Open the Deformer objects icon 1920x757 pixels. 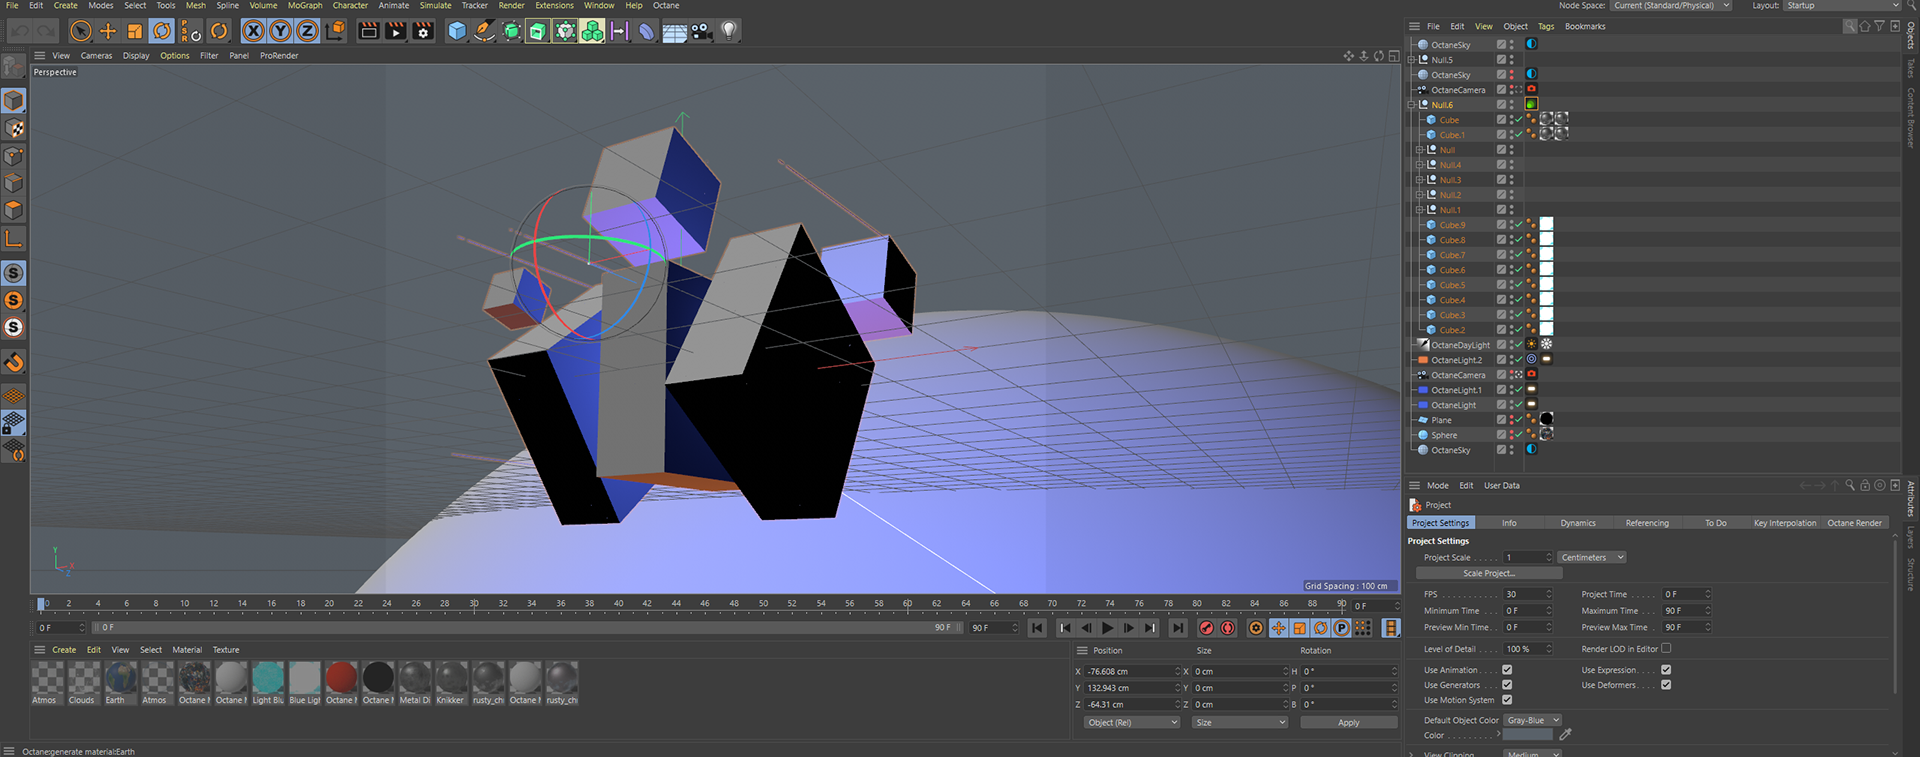point(647,31)
